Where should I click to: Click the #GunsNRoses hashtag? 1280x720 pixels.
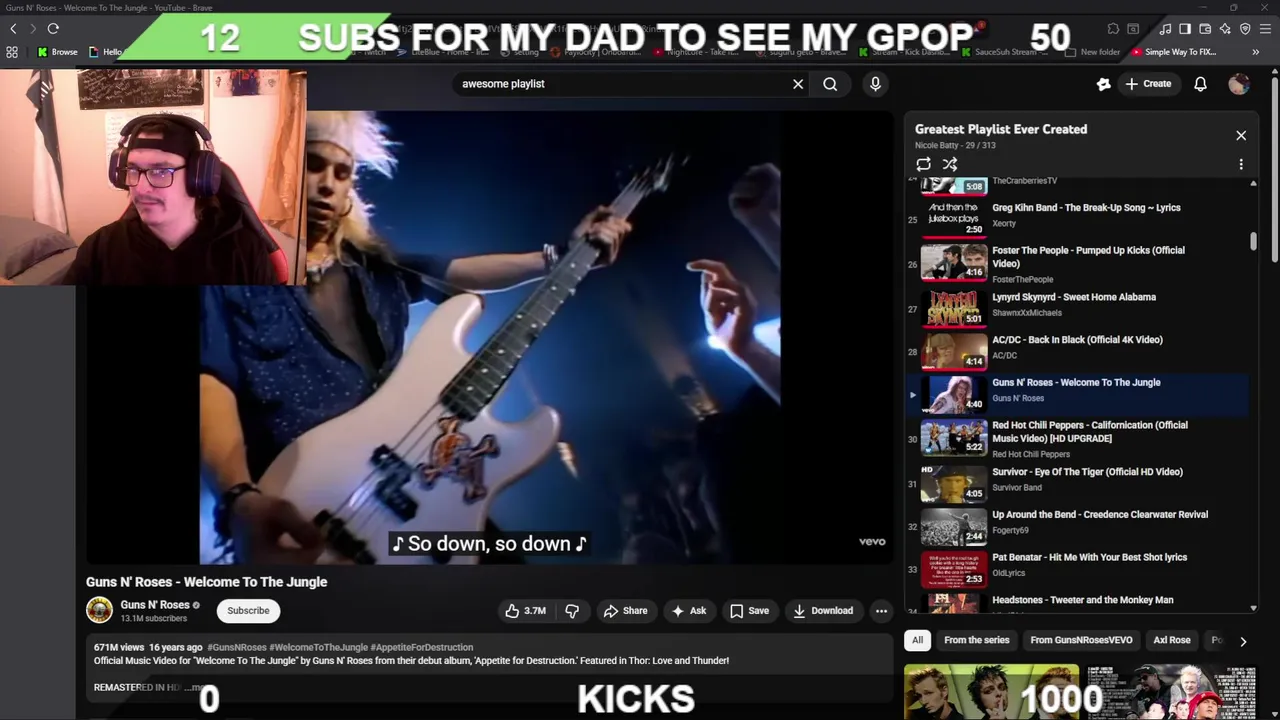(236, 647)
